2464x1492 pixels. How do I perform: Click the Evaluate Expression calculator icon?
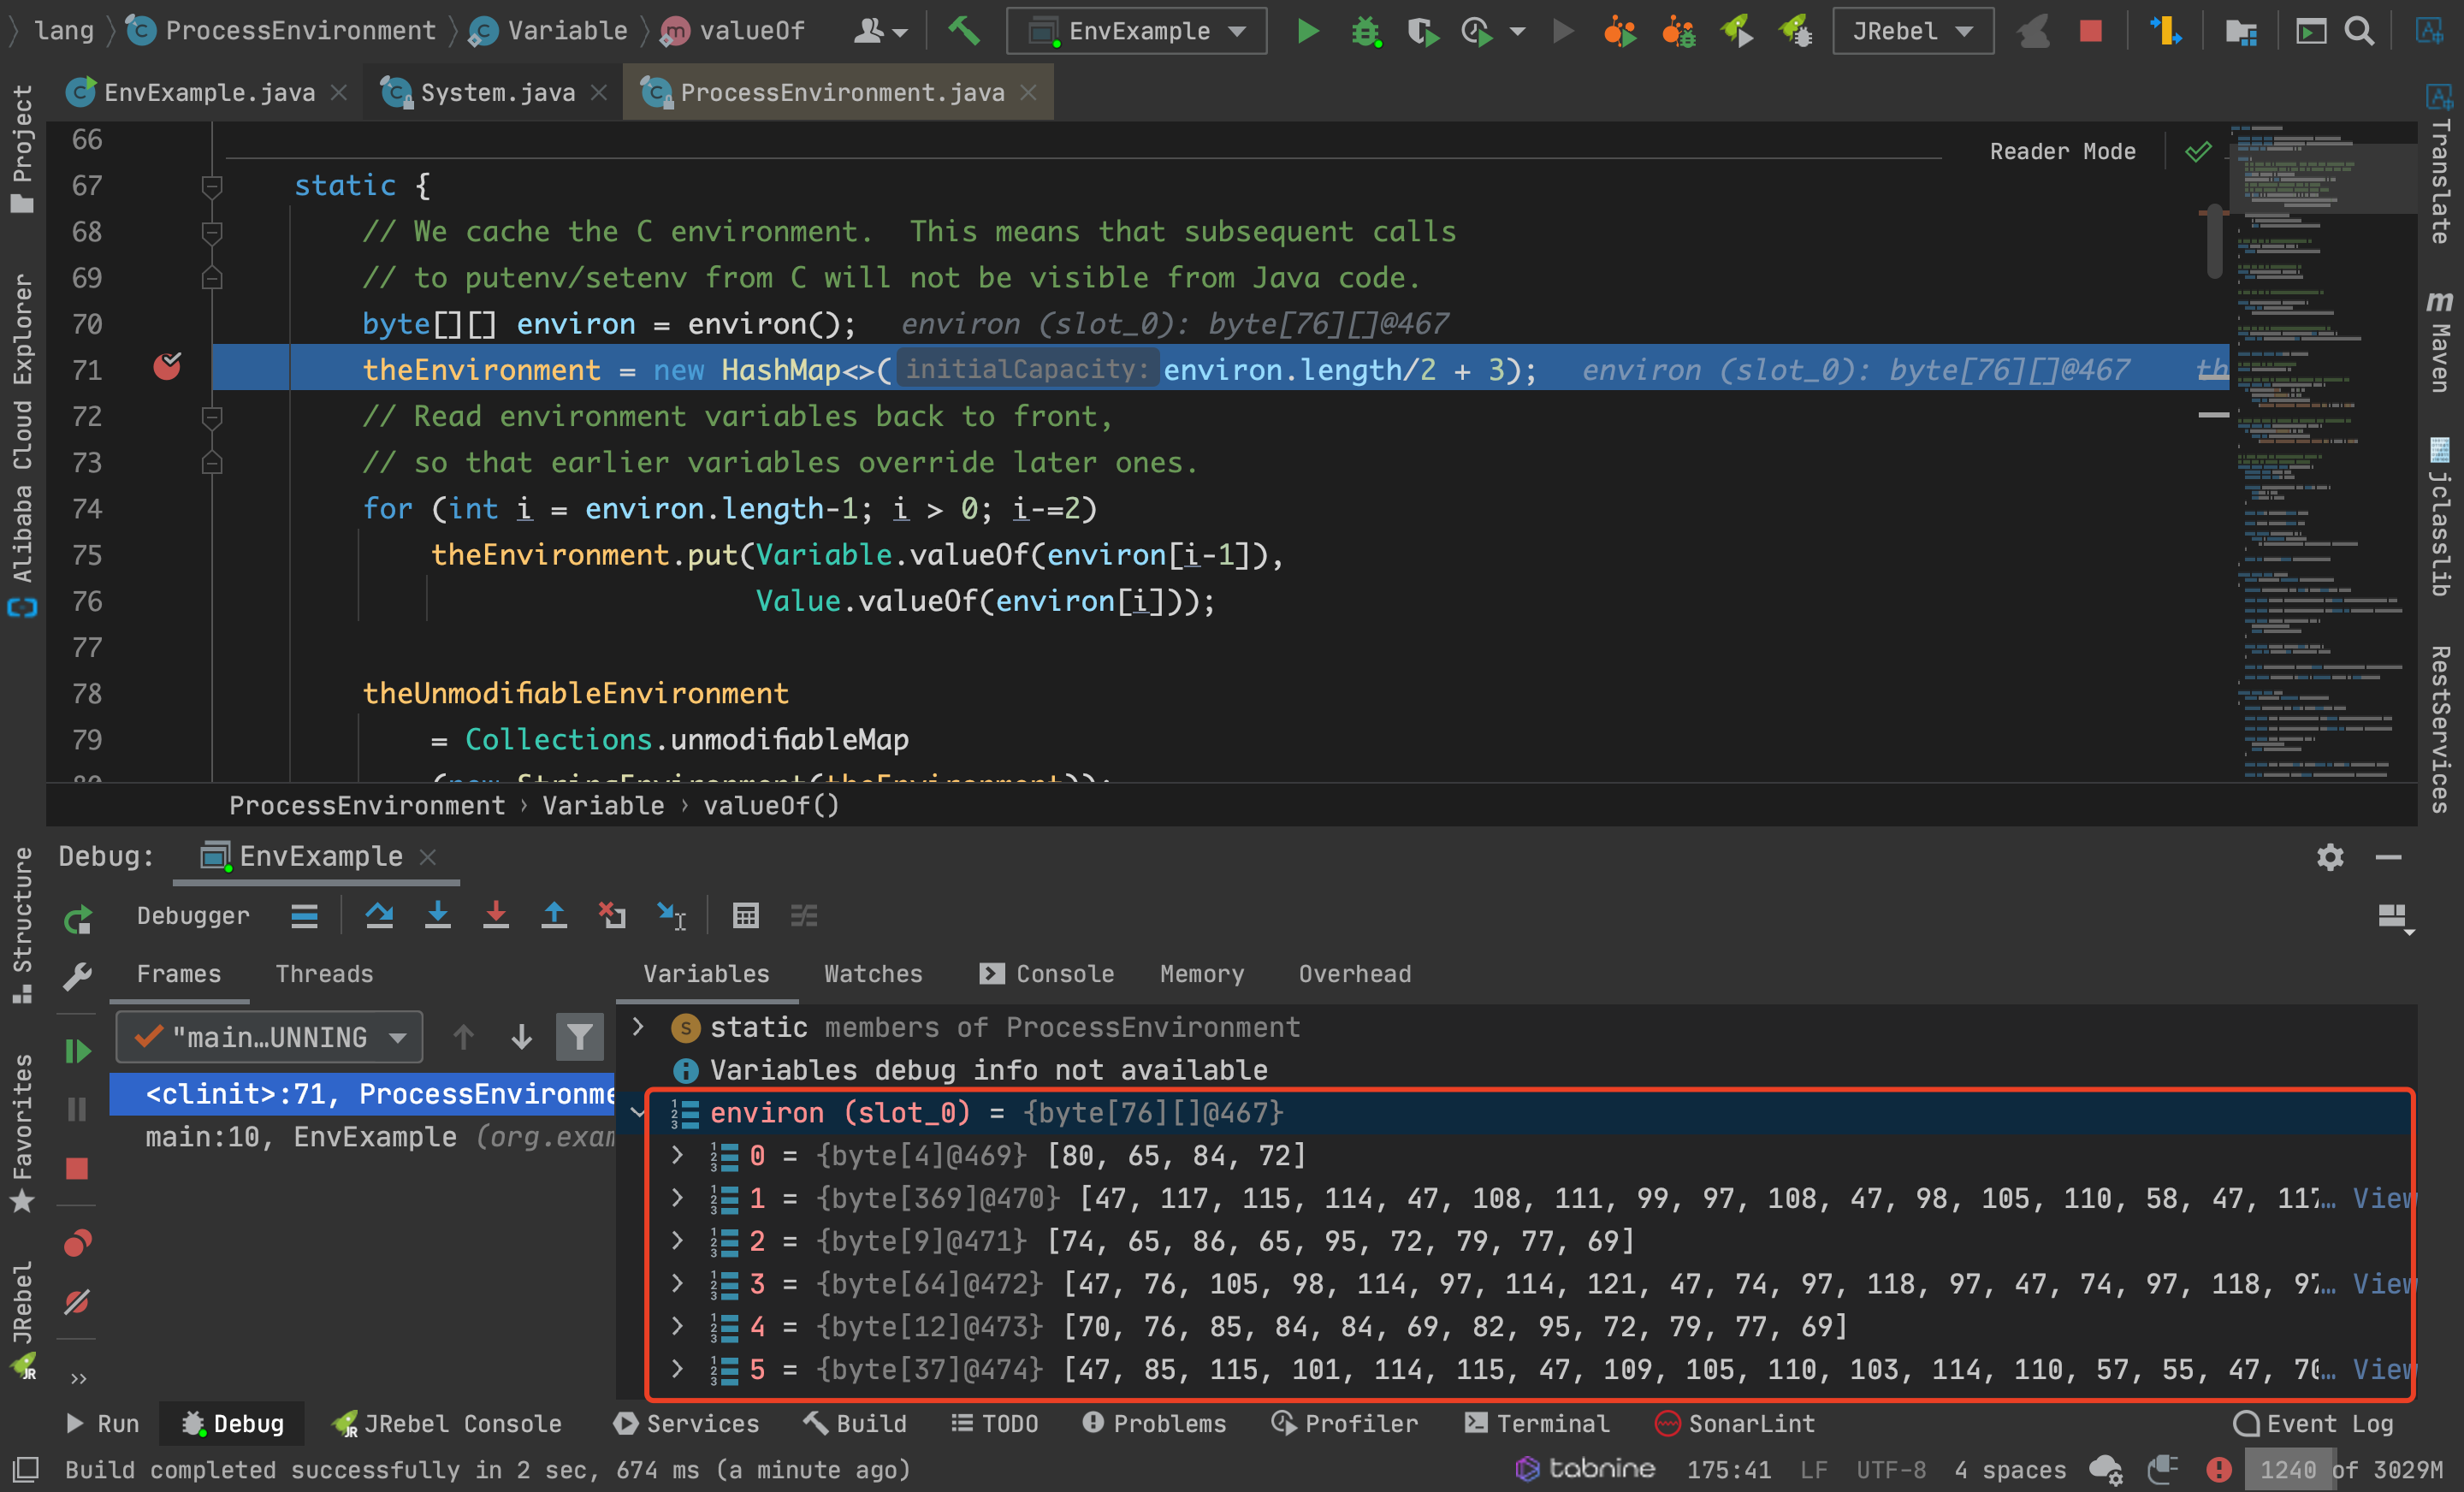[x=745, y=915]
